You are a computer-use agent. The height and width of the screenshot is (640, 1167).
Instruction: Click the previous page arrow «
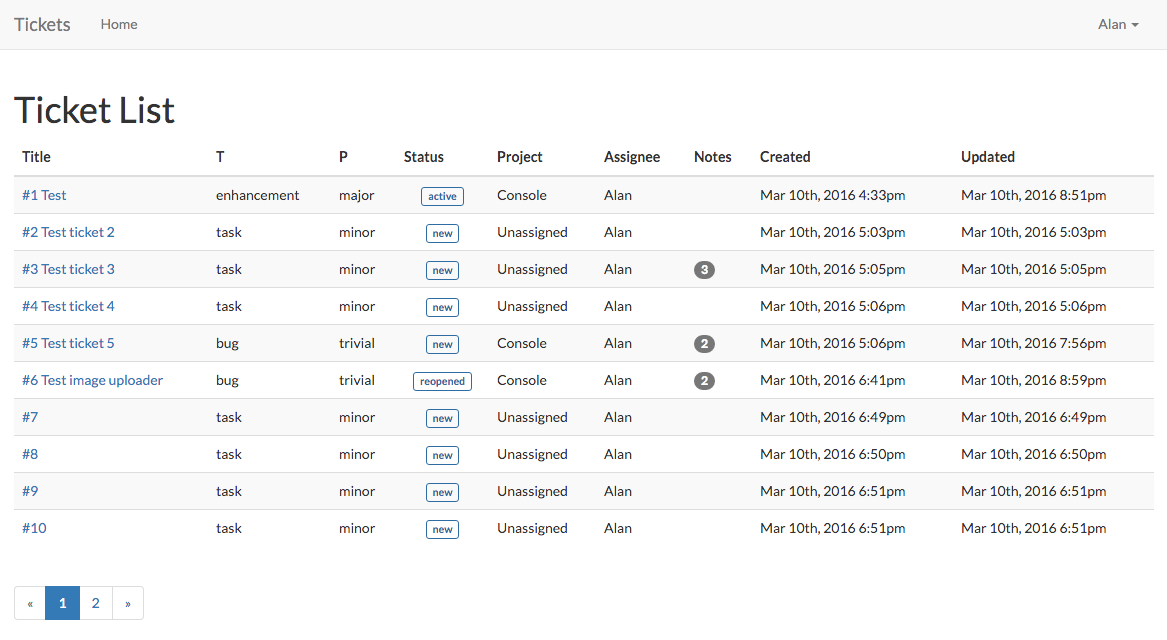pos(30,604)
